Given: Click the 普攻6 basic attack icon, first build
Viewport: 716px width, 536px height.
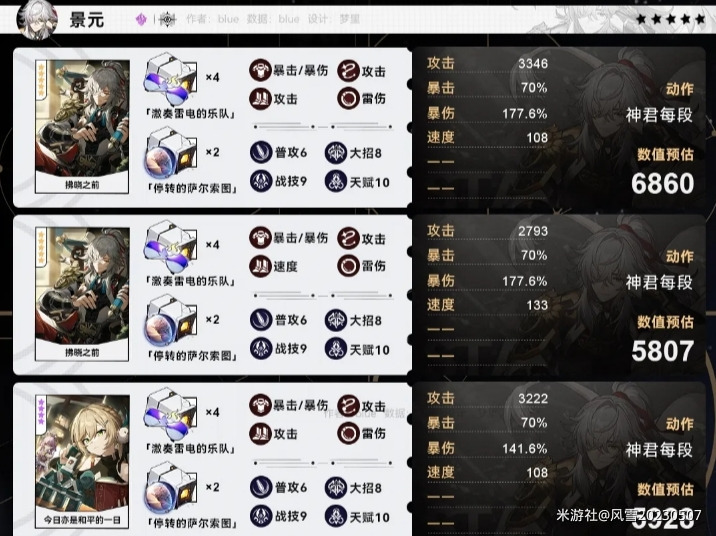Looking at the screenshot, I should 261,152.
